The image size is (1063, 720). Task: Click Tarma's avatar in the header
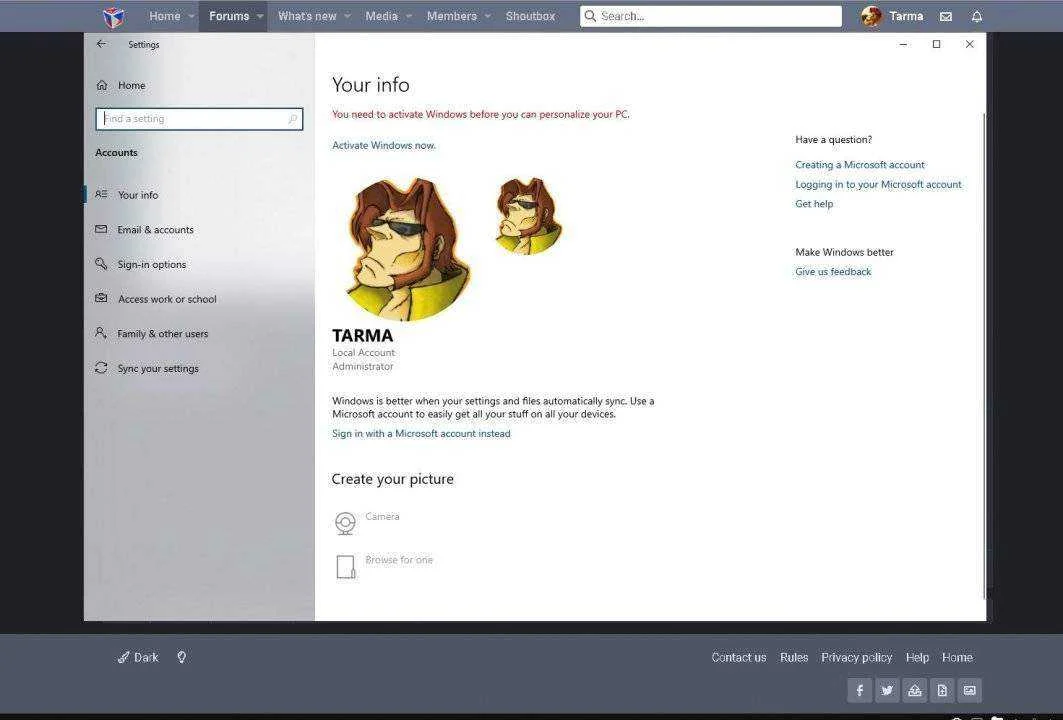click(871, 16)
